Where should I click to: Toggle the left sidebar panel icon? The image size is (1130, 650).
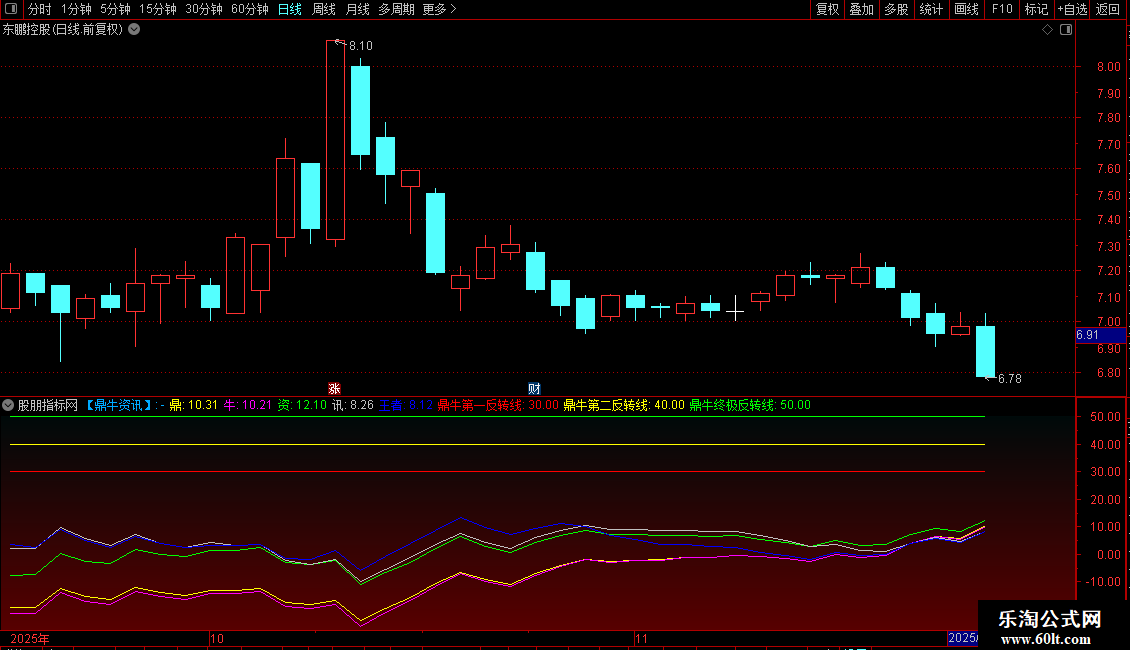(x=9, y=9)
